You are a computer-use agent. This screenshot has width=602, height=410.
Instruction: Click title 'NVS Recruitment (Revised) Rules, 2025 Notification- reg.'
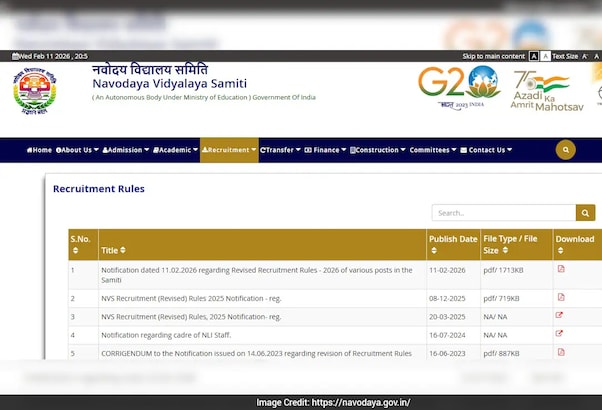coord(191,317)
